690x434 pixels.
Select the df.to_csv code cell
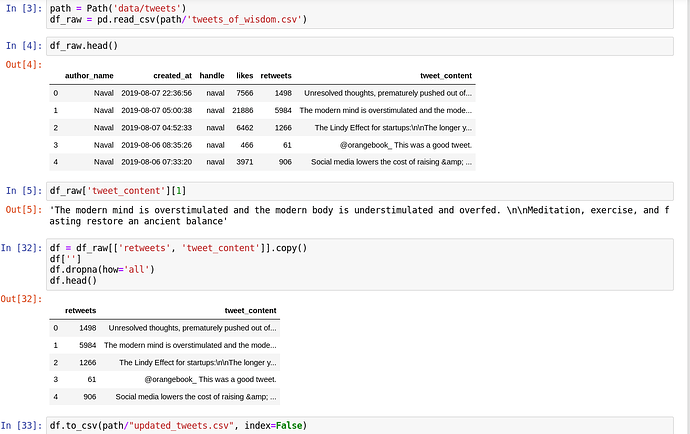[360, 426]
